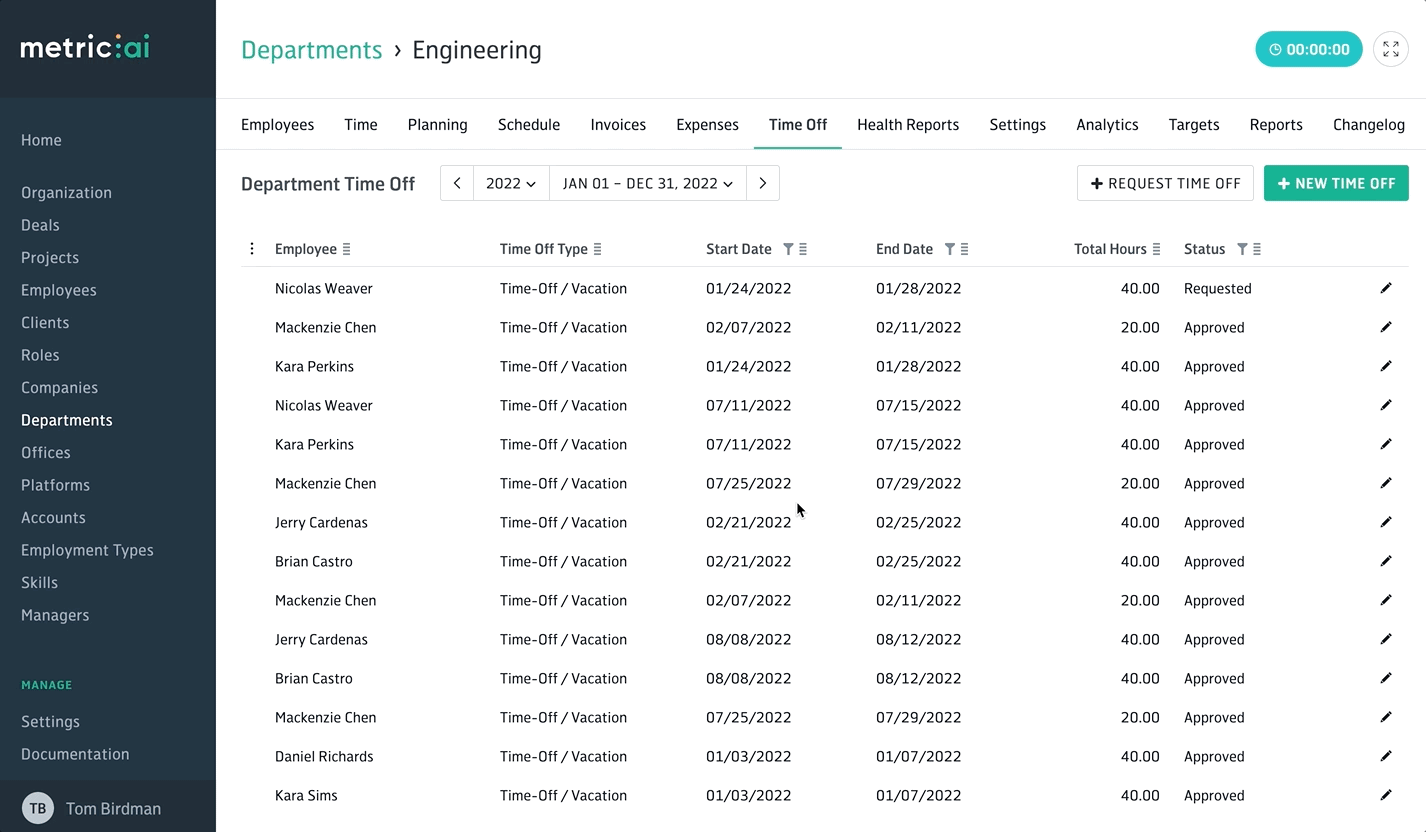Open Clients in the sidebar
Image resolution: width=1426 pixels, height=832 pixels.
tap(45, 323)
